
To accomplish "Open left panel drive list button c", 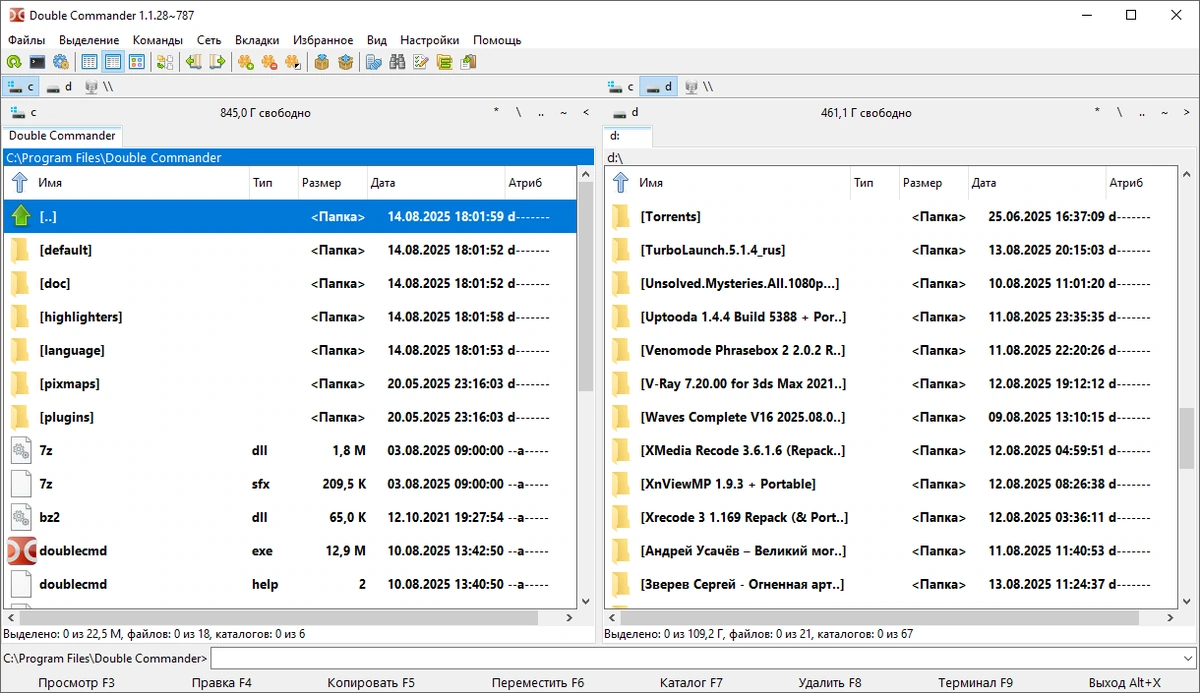I will point(24,113).
